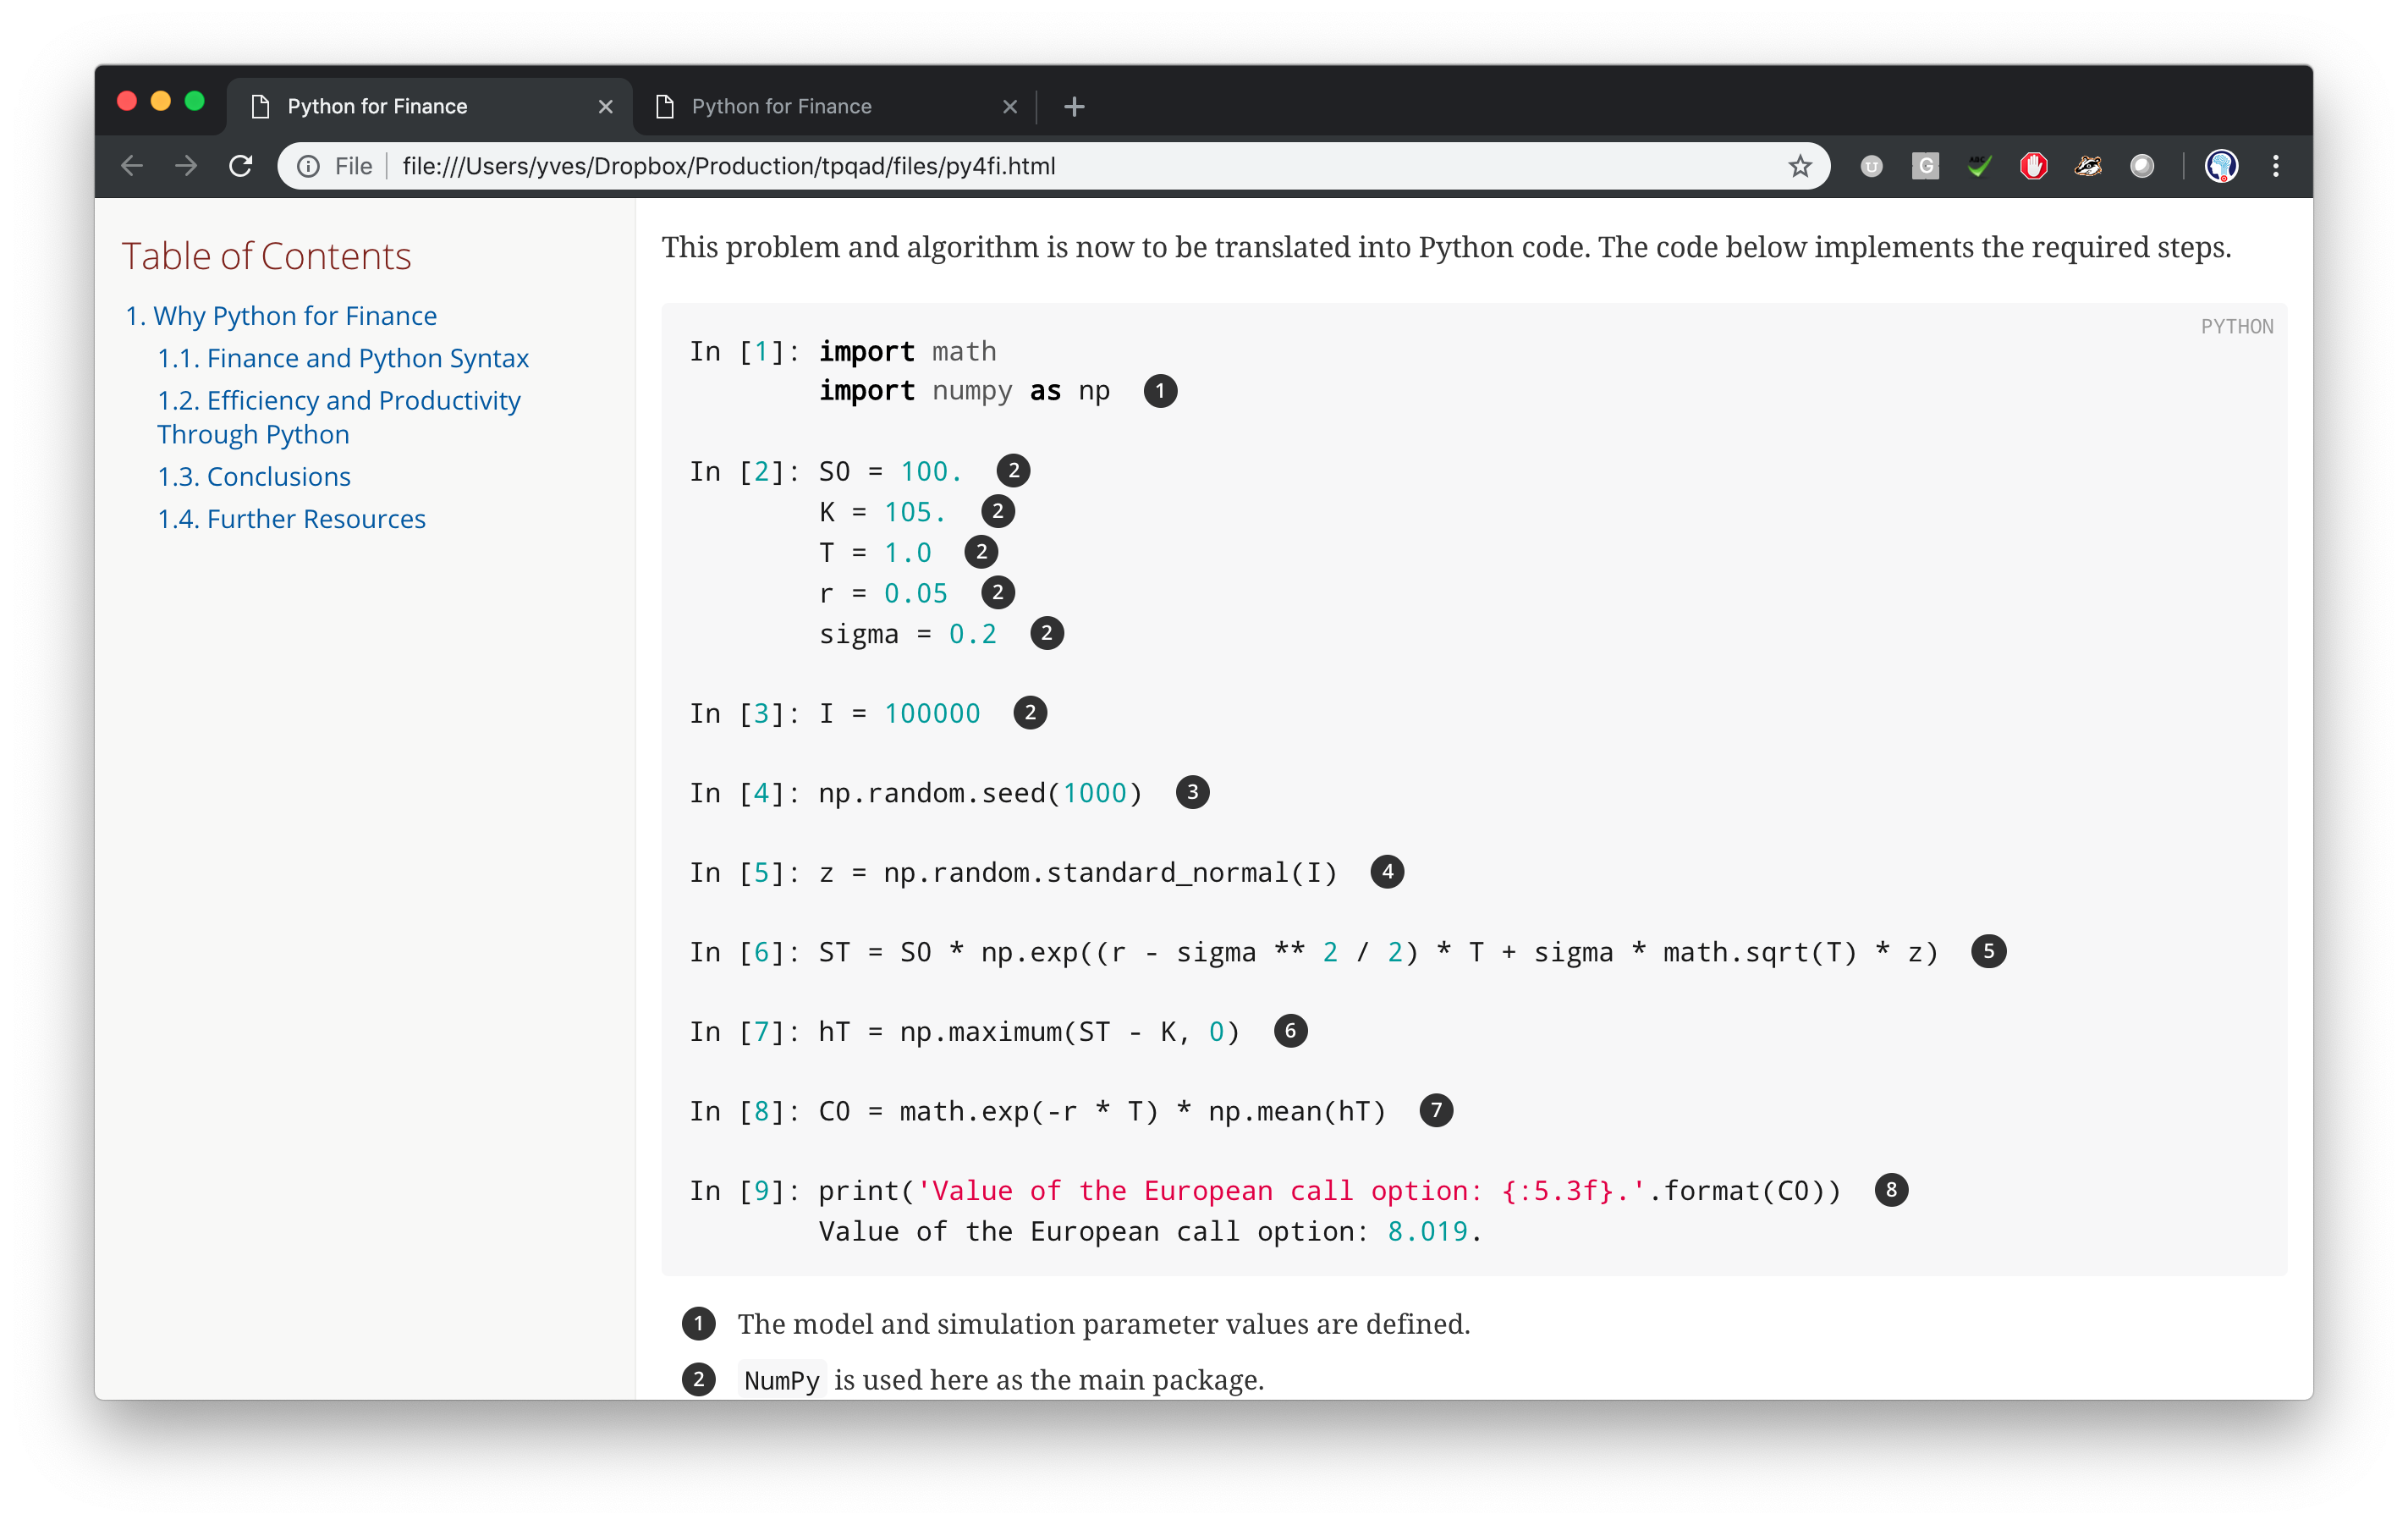
Task: Open the user profile avatar
Action: tap(2221, 166)
